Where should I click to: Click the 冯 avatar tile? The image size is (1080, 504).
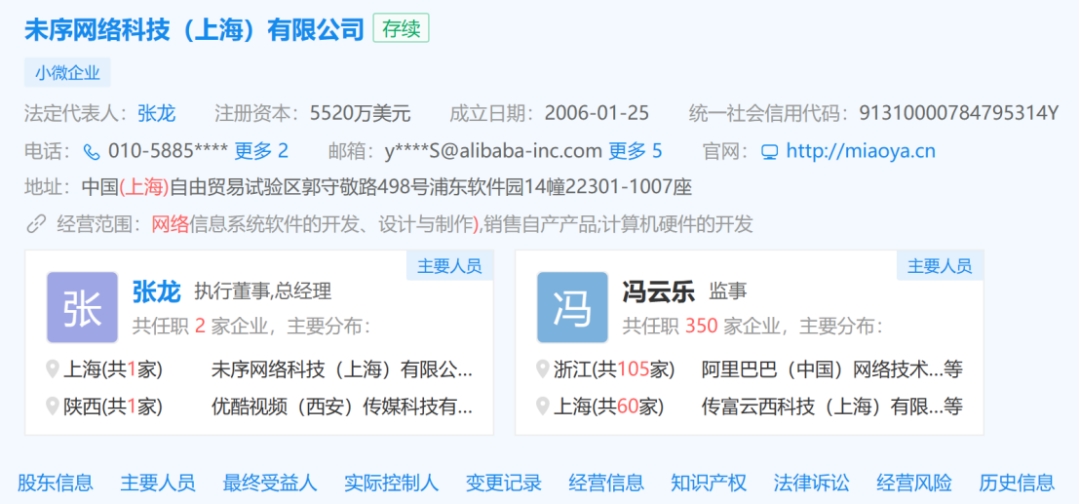coord(572,308)
